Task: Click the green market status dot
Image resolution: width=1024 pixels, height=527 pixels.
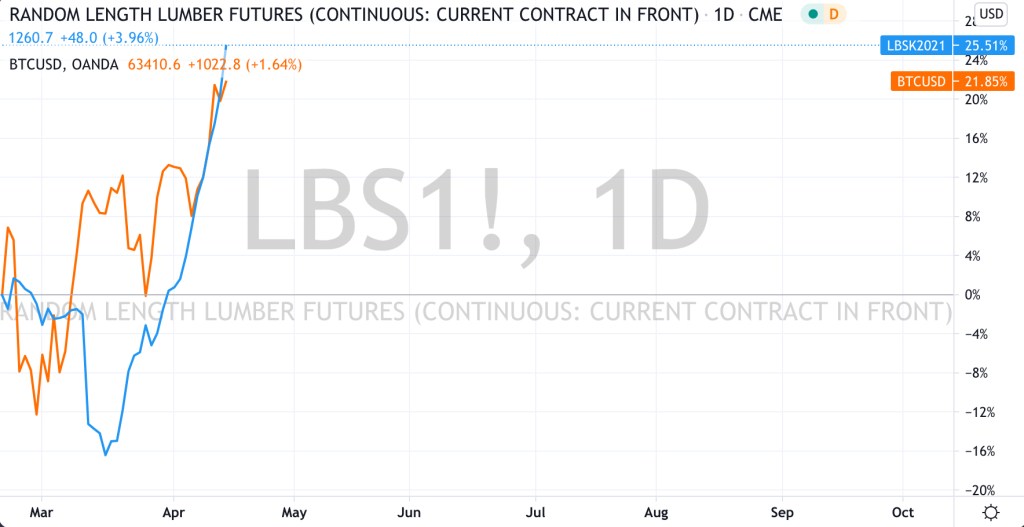Action: click(x=812, y=15)
